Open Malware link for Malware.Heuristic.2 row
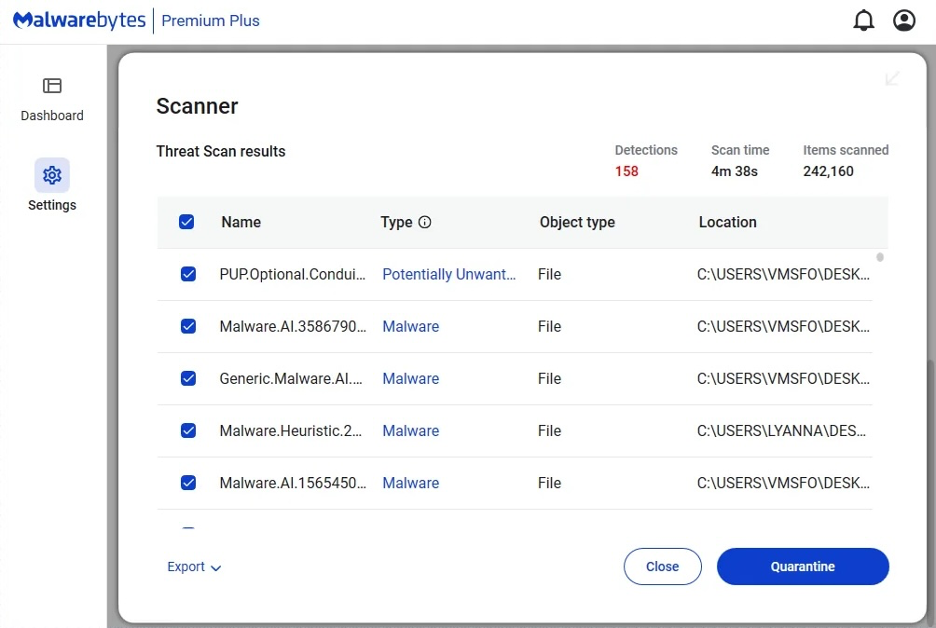 tap(411, 430)
